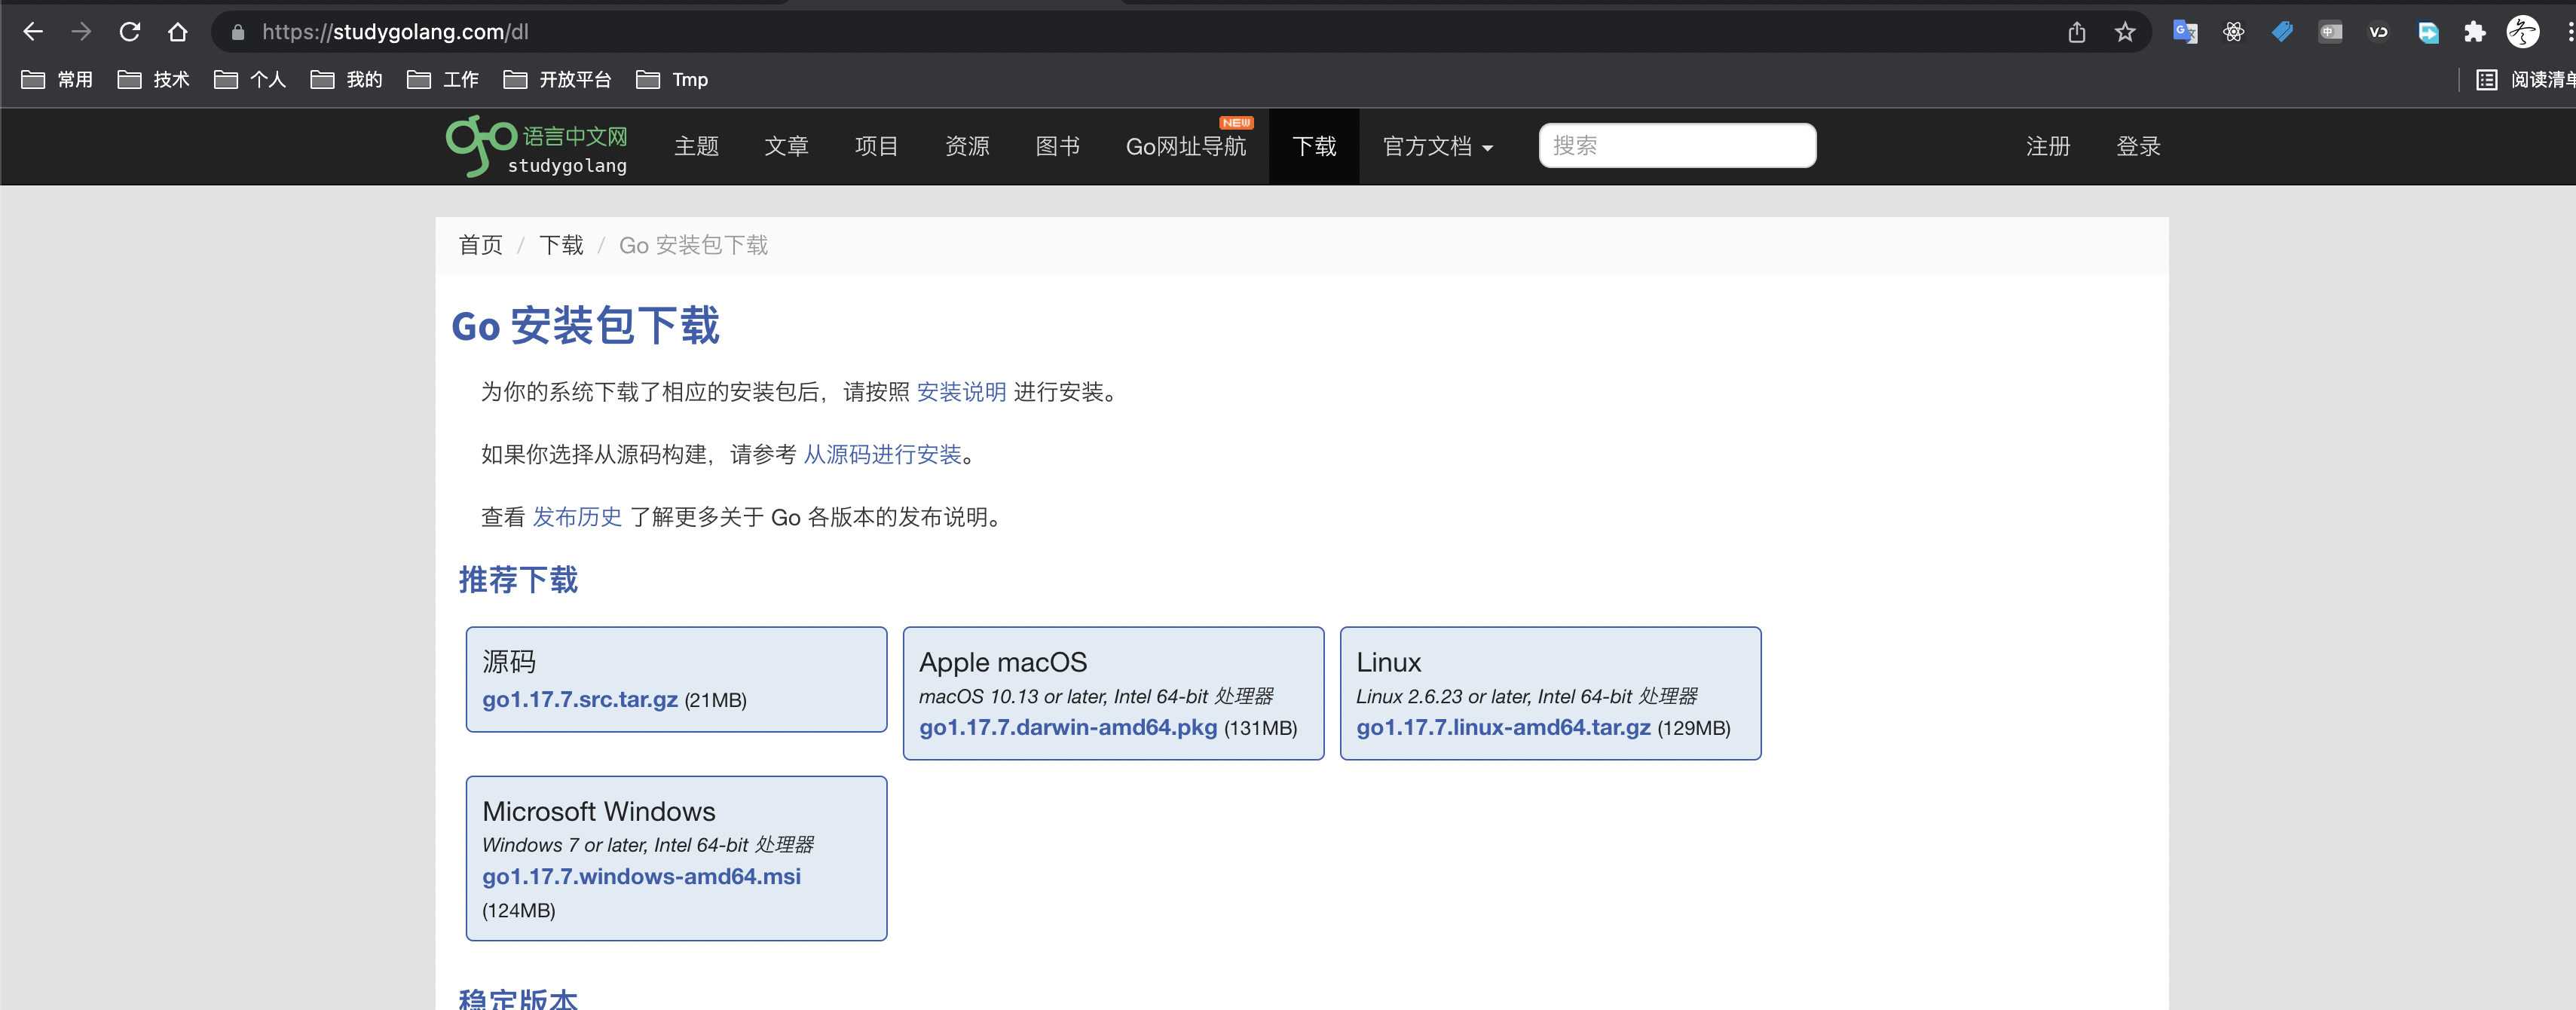Viewport: 2576px width, 1010px height.
Task: Expand the 官方文档 dropdown menu
Action: point(1437,147)
